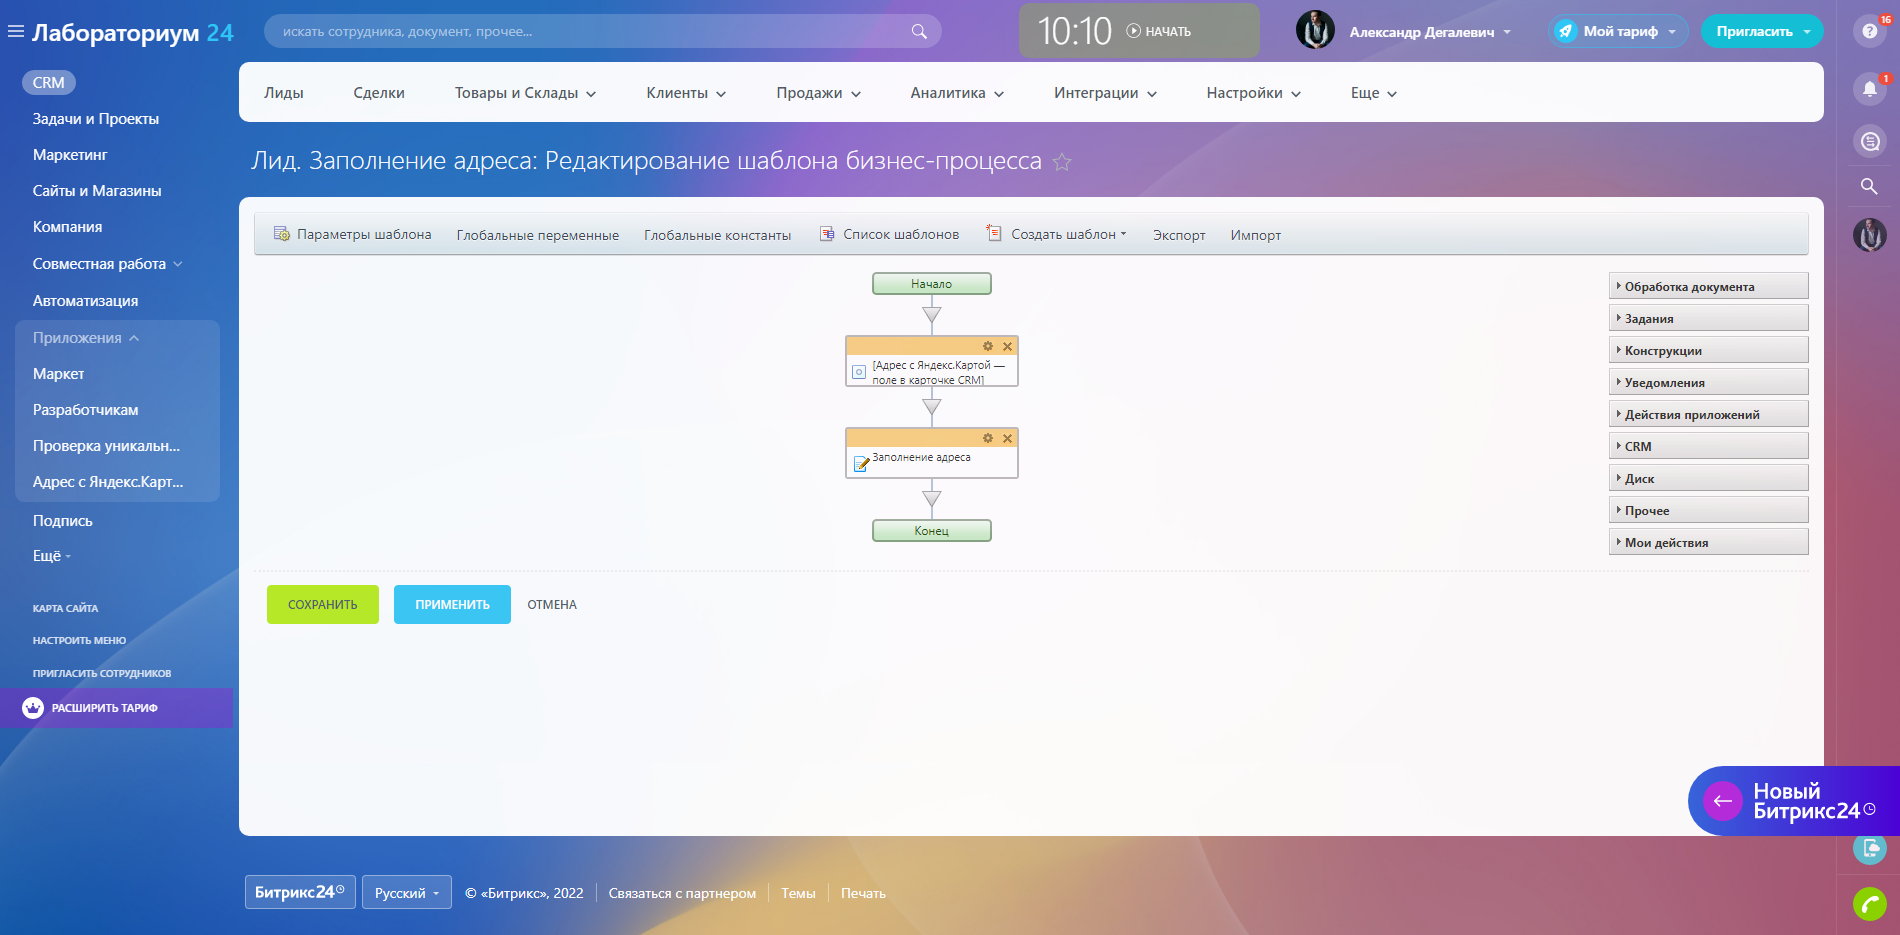This screenshot has height=935, width=1900.
Task: Open the chat messenger icon in right panel
Action: [x=1869, y=141]
